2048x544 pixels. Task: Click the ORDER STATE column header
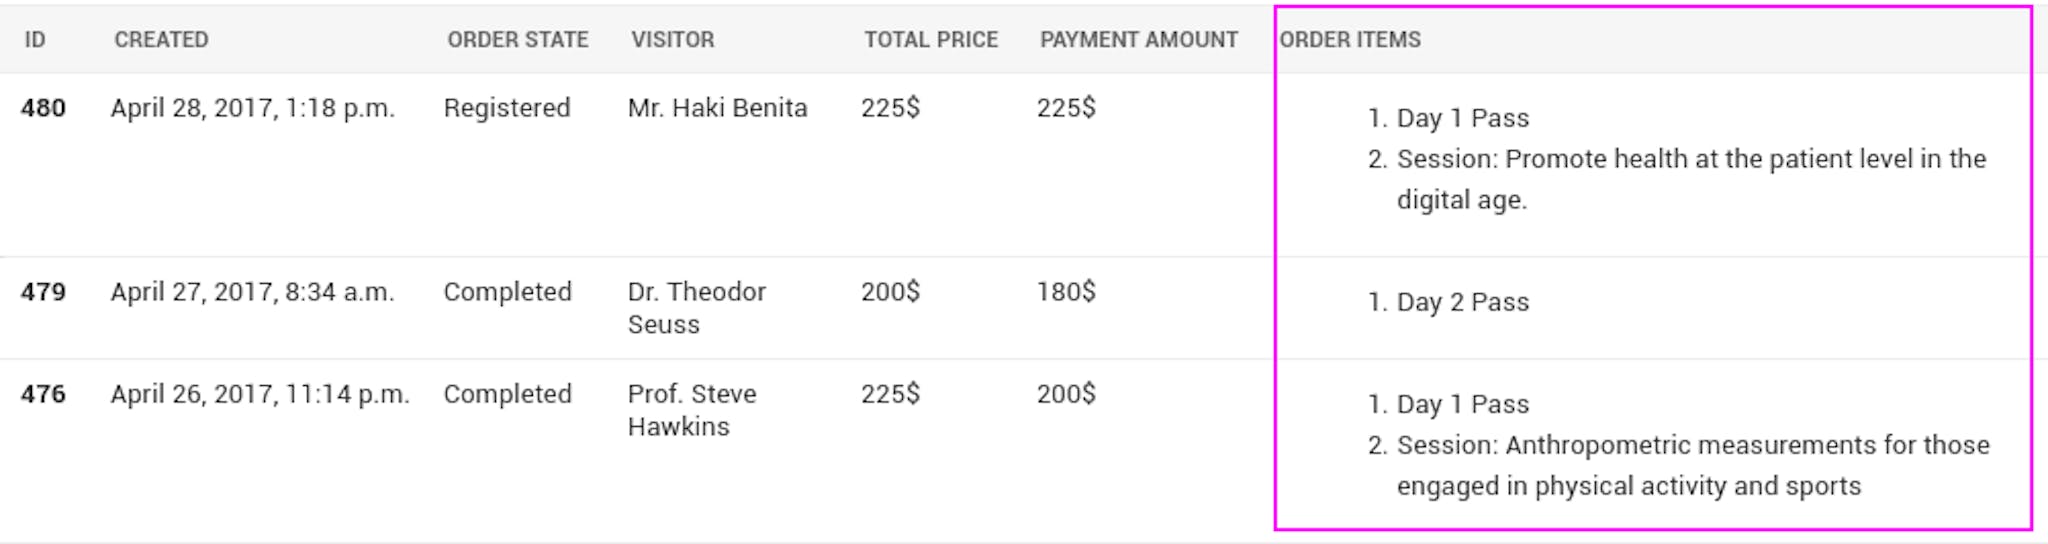point(517,40)
